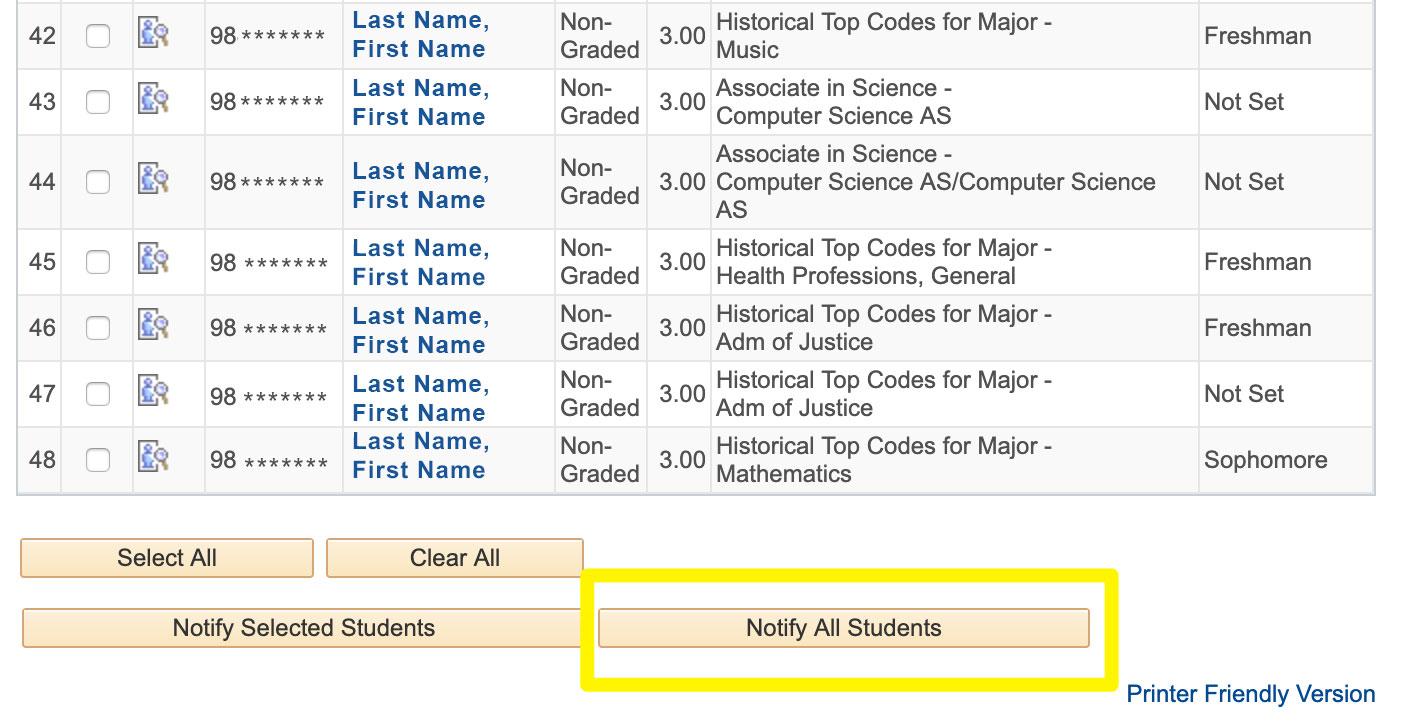Open the student name link in row 43
Screen dimensions: 1402x728
pyautogui.click(x=420, y=102)
